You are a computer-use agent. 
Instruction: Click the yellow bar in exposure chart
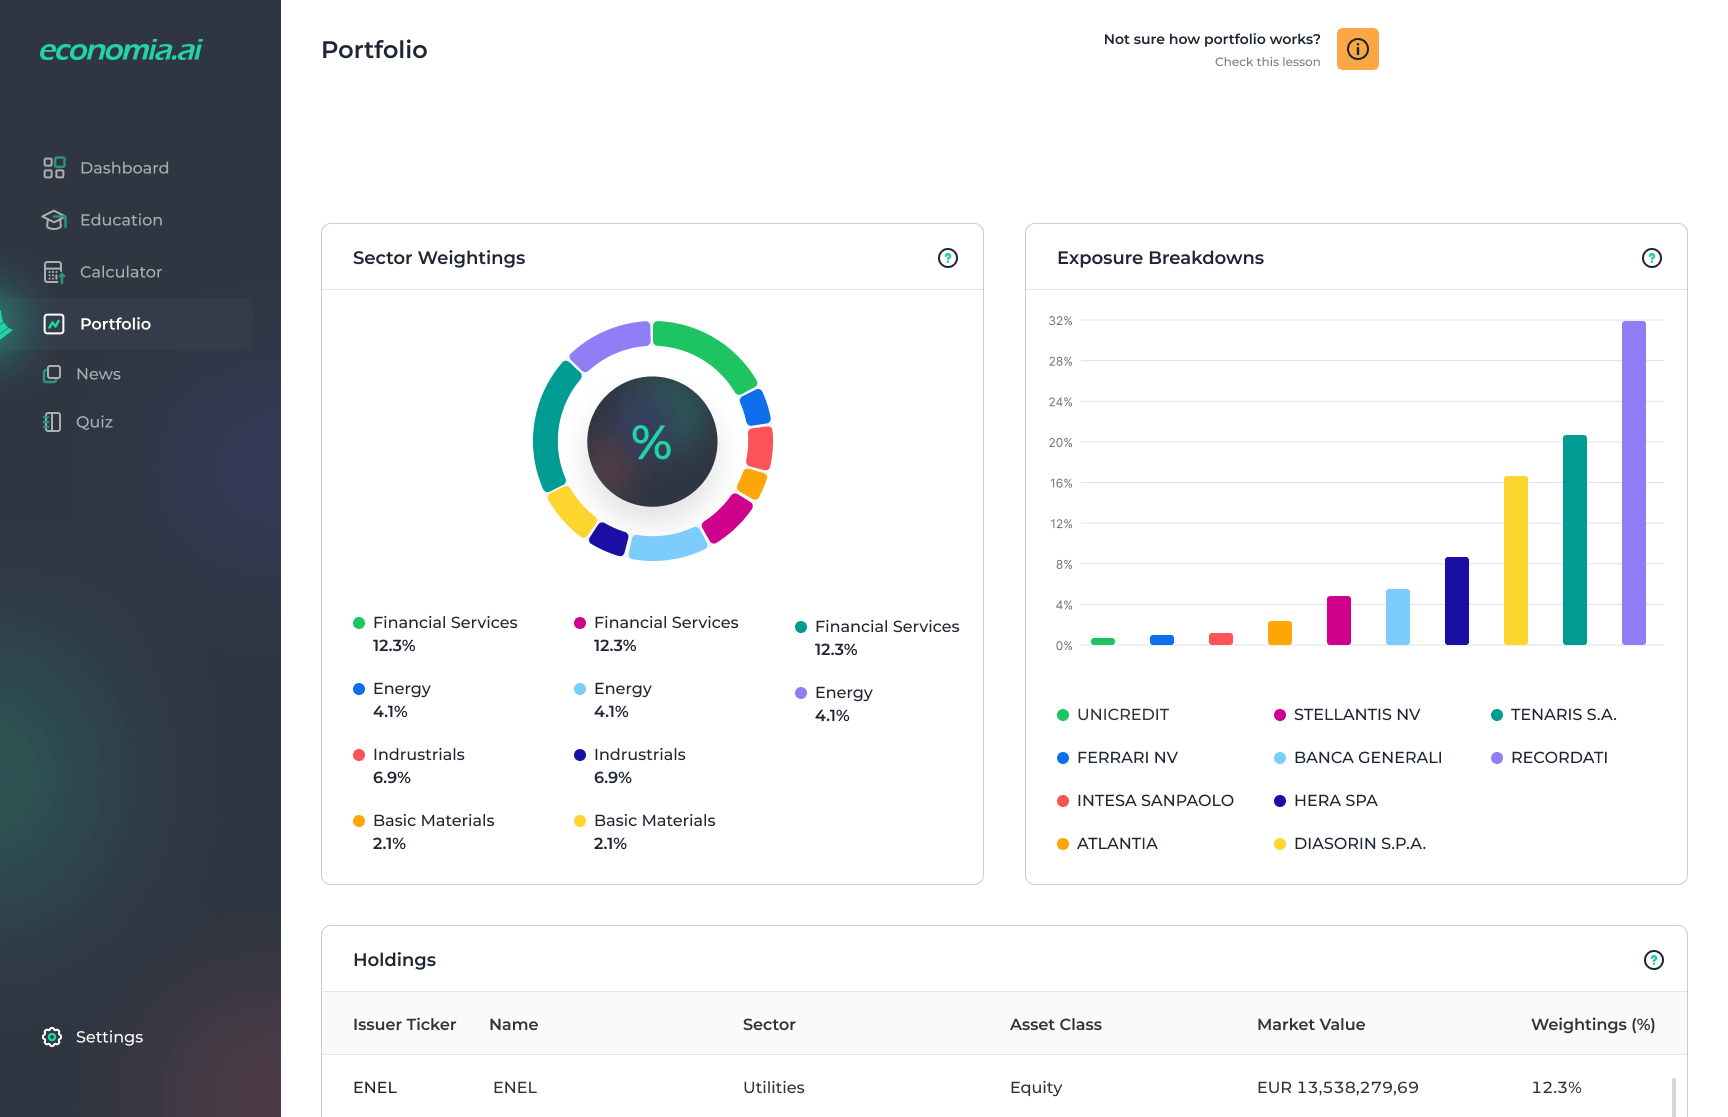point(1516,560)
